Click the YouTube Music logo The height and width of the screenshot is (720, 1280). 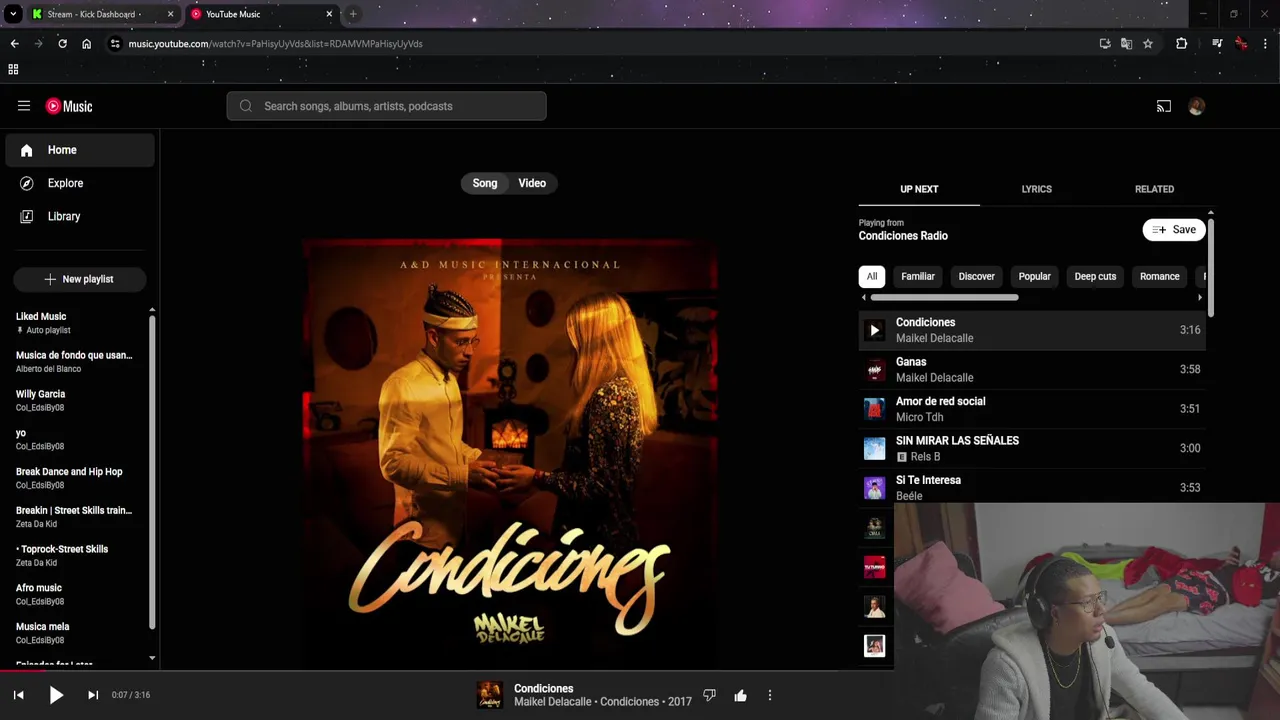tap(69, 106)
